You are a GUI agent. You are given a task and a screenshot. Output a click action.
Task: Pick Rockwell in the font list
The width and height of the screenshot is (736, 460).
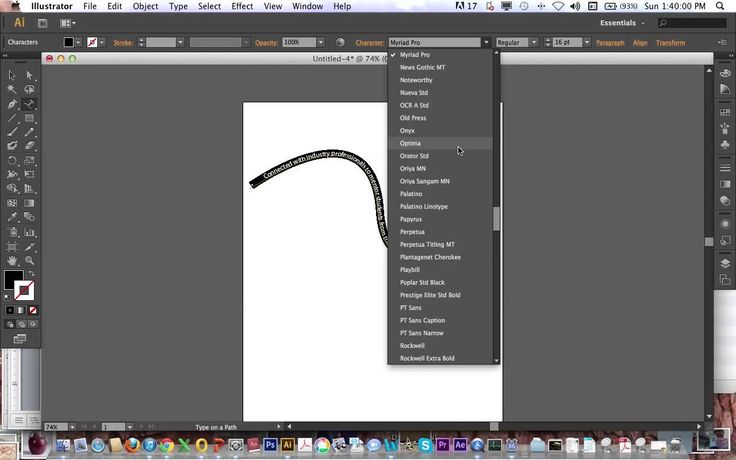pyautogui.click(x=412, y=346)
